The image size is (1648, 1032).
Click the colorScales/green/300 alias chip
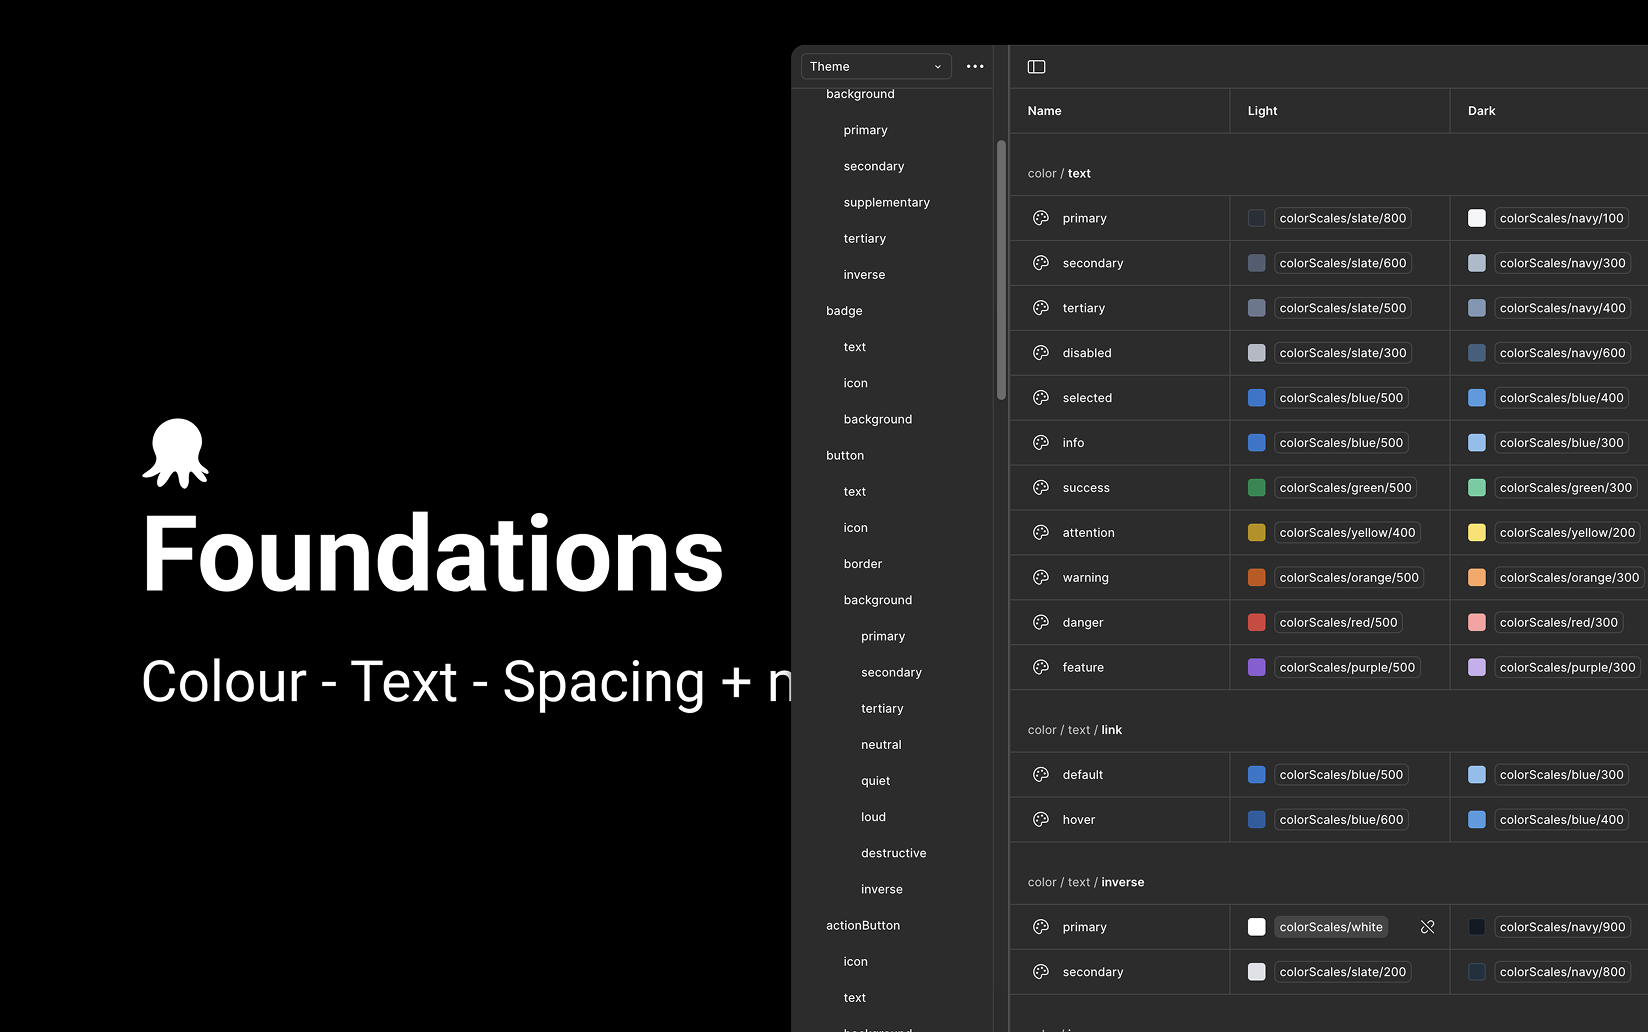click(x=1566, y=488)
